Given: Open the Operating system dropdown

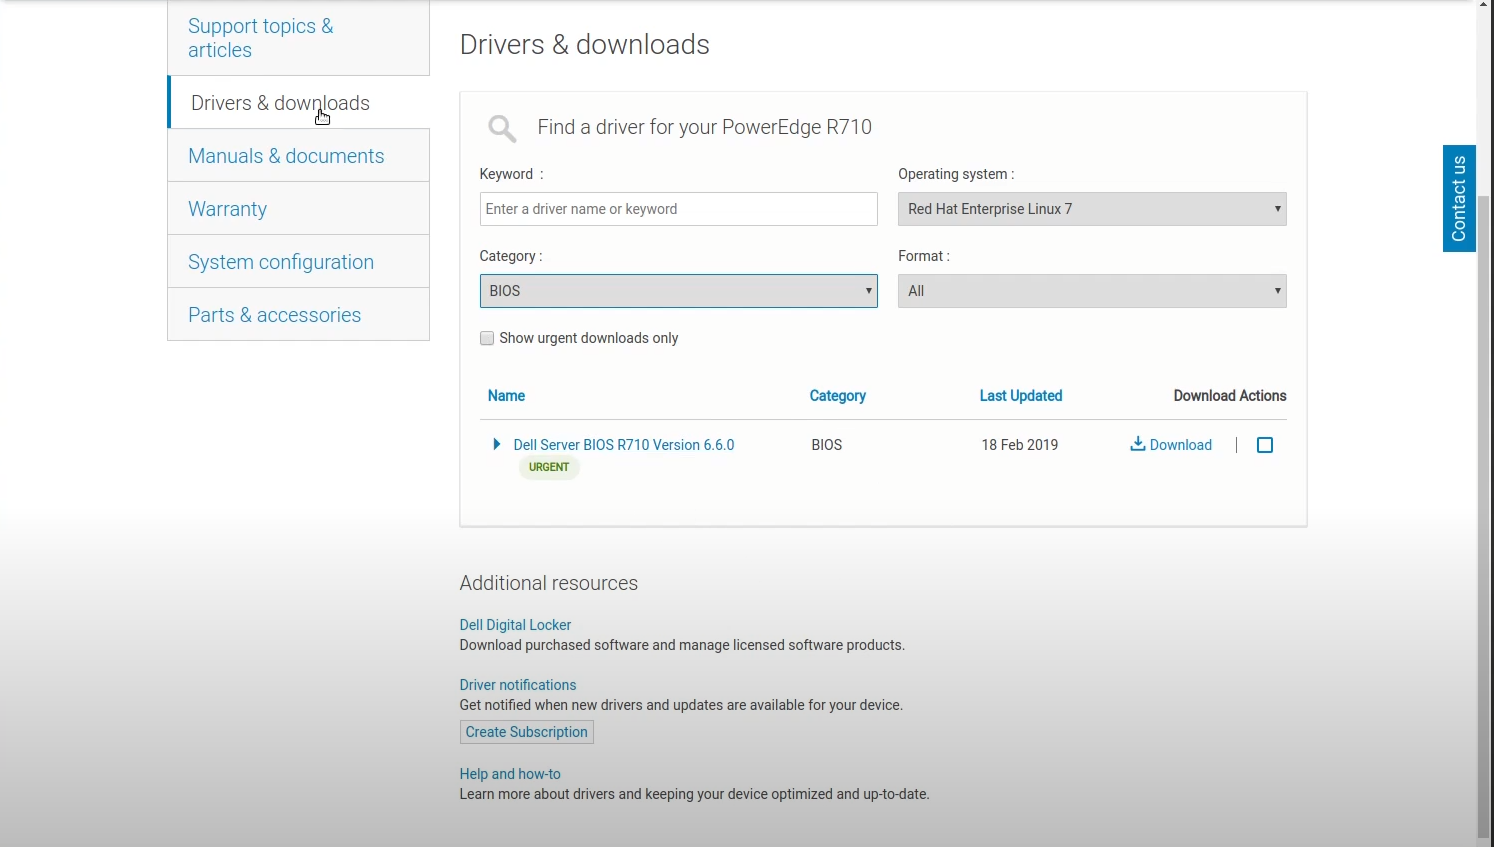Looking at the screenshot, I should pyautogui.click(x=1092, y=209).
